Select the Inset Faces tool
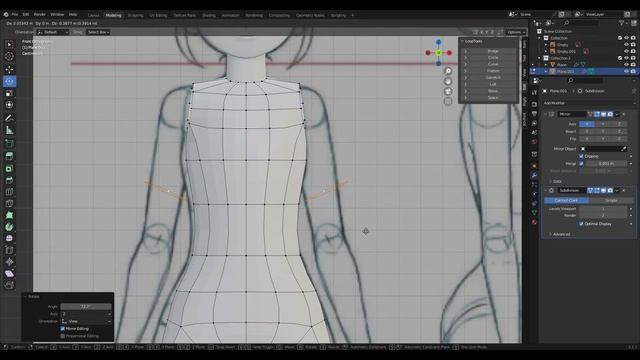The image size is (640, 360). (9, 168)
